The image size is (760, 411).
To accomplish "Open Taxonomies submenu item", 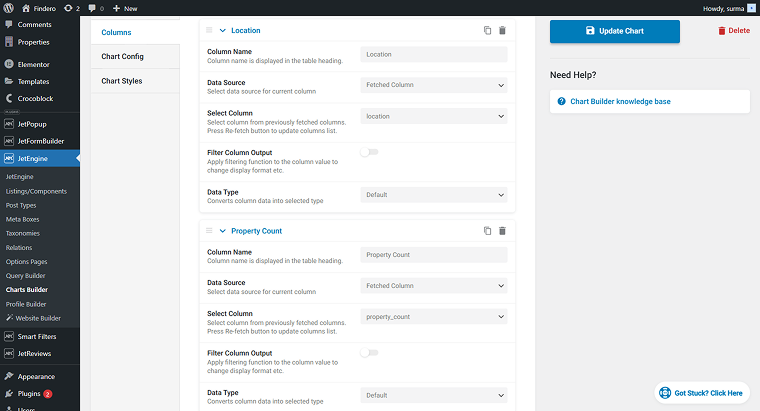I will [x=23, y=233].
